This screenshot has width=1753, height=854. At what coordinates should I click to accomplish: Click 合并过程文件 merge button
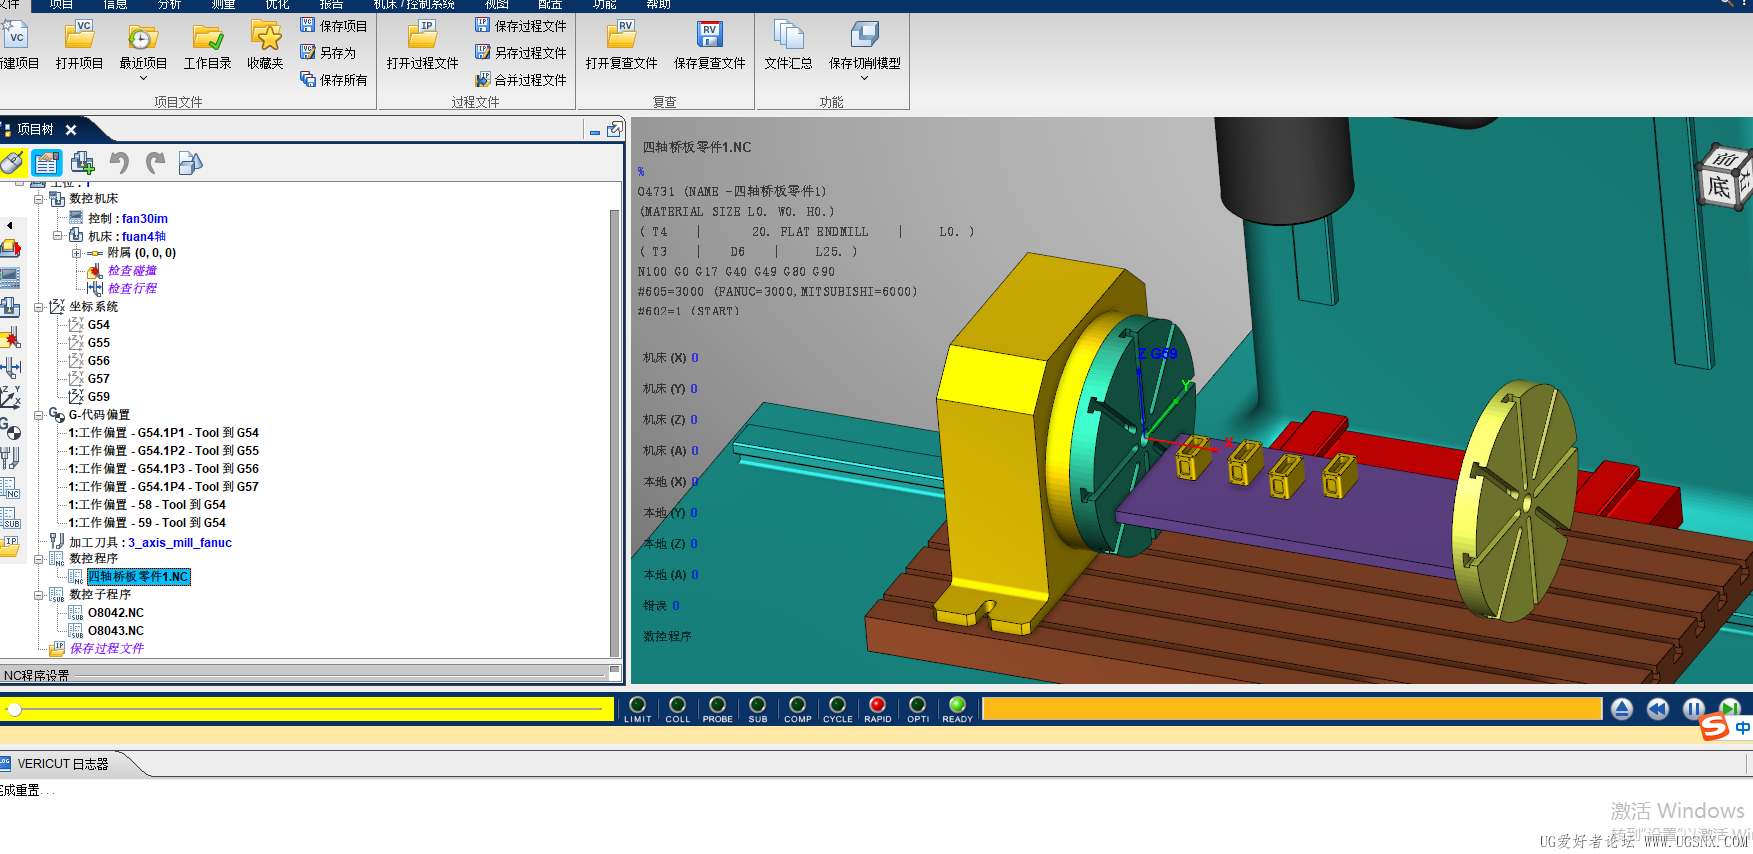click(x=521, y=79)
